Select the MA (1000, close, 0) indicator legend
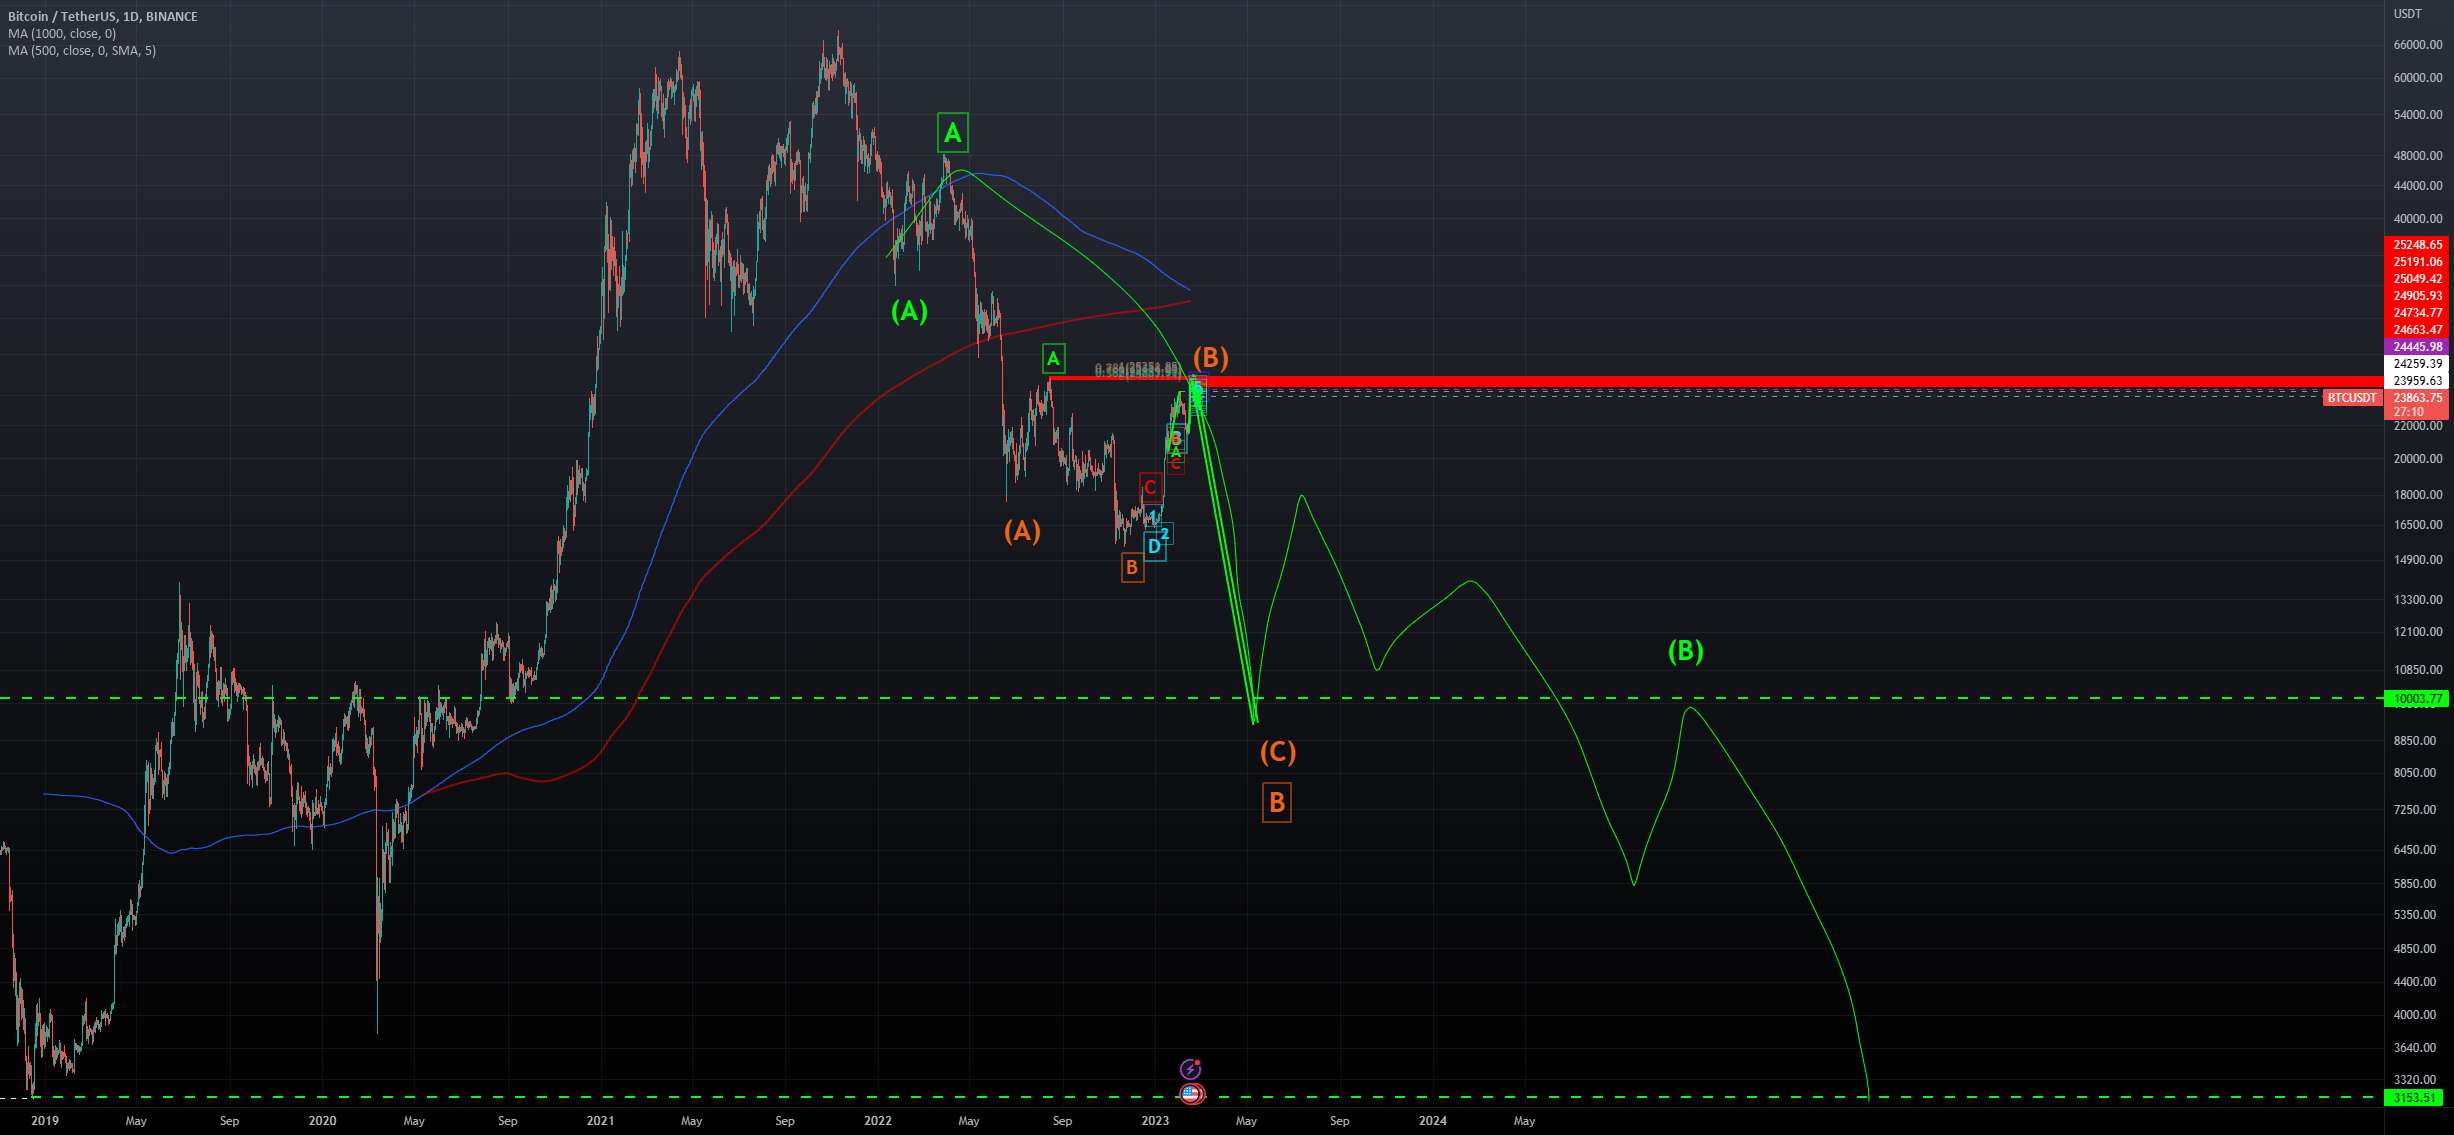 (62, 33)
